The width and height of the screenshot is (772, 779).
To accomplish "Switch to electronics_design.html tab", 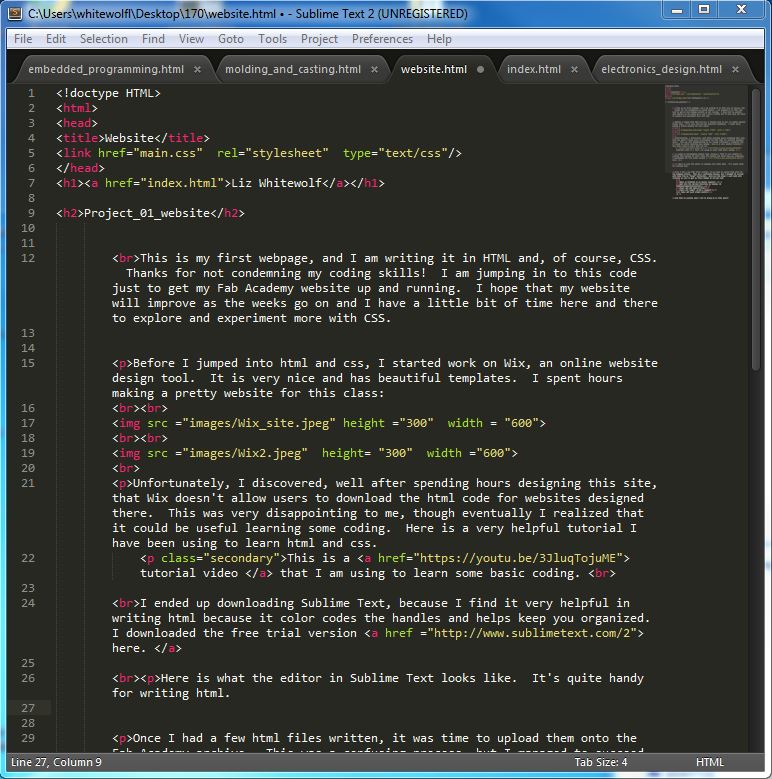I will pyautogui.click(x=661, y=69).
